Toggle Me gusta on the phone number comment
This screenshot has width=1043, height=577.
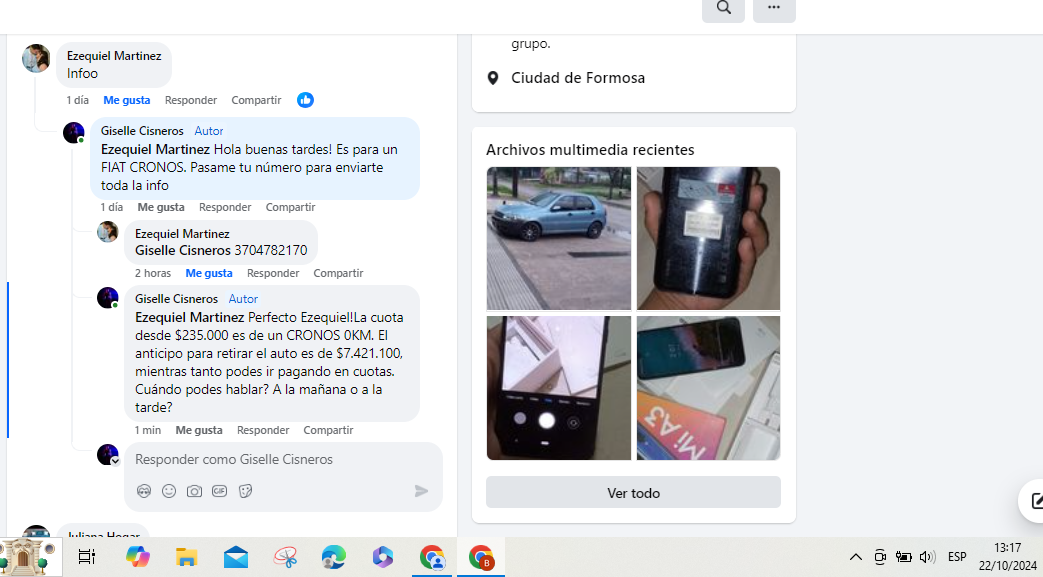point(209,273)
